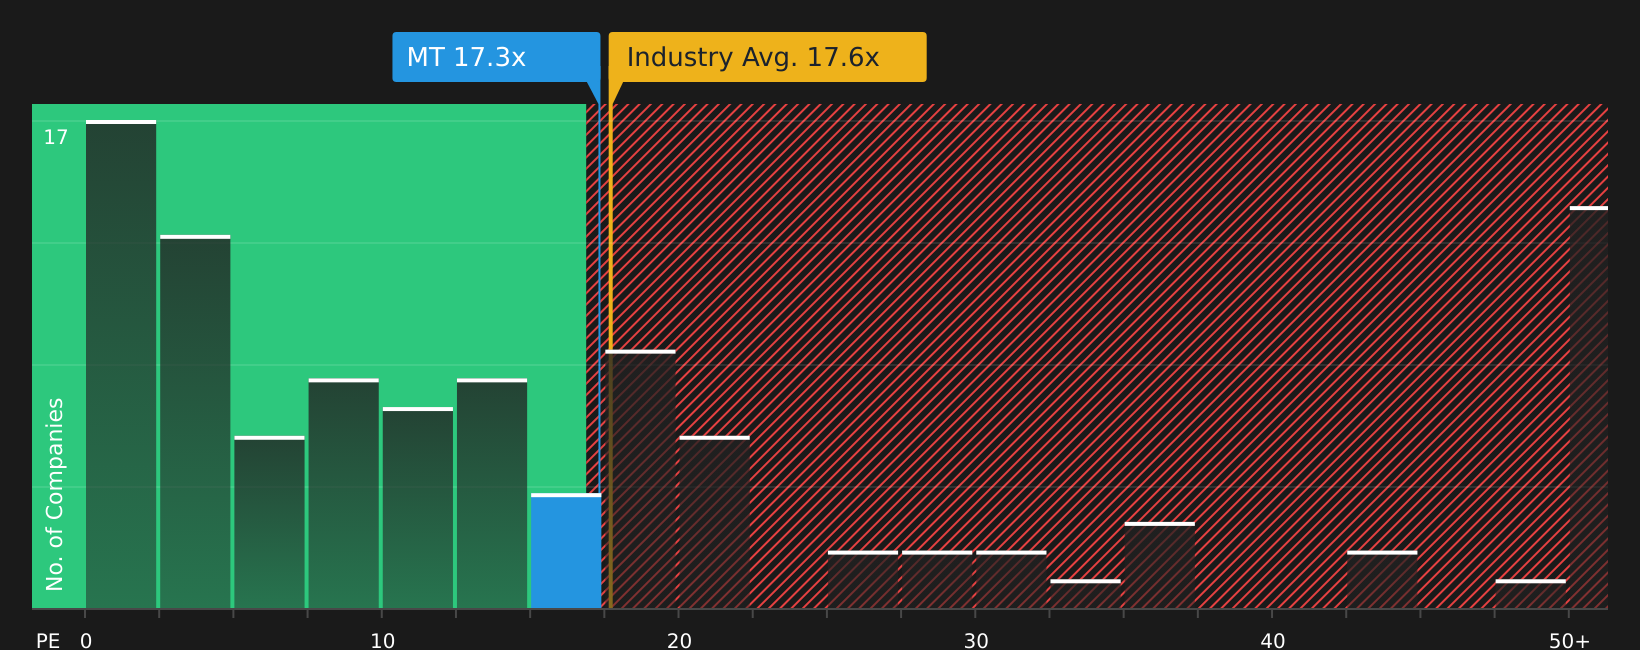
Task: Click the second-tallest bar at PE 2.5–5
Action: point(195,422)
